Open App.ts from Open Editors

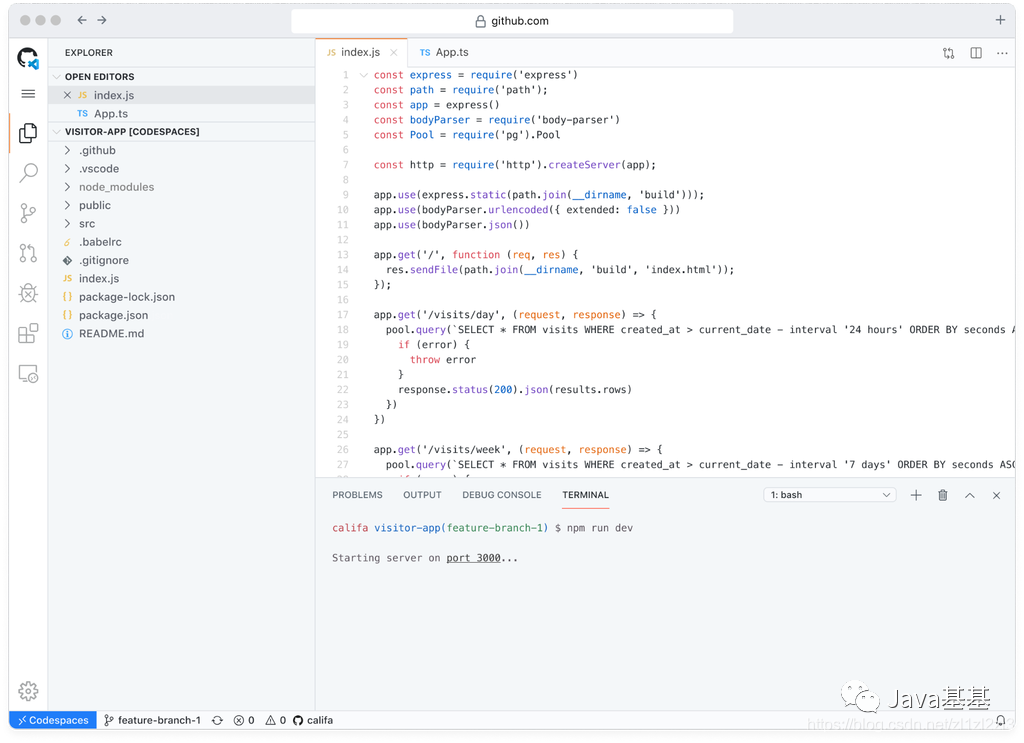[x=183, y=114]
